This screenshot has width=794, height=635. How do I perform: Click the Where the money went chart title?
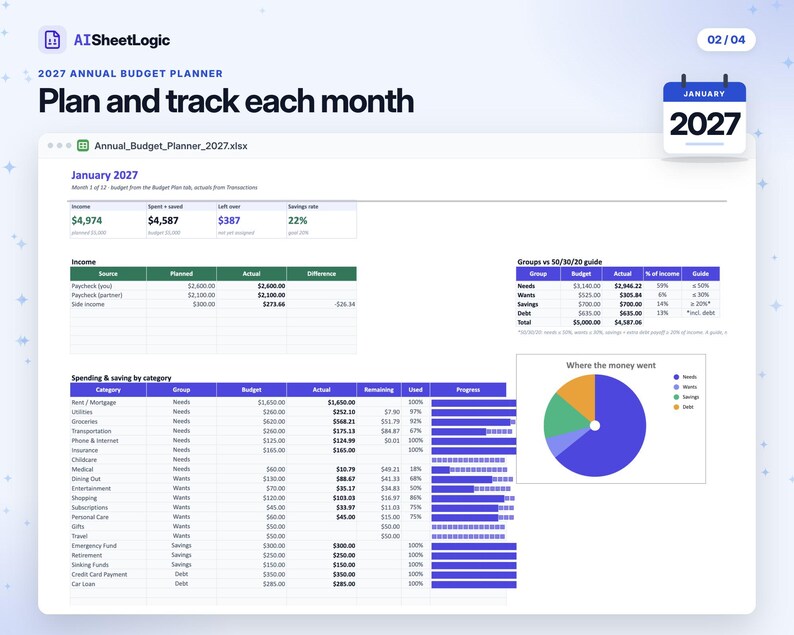pyautogui.click(x=611, y=365)
